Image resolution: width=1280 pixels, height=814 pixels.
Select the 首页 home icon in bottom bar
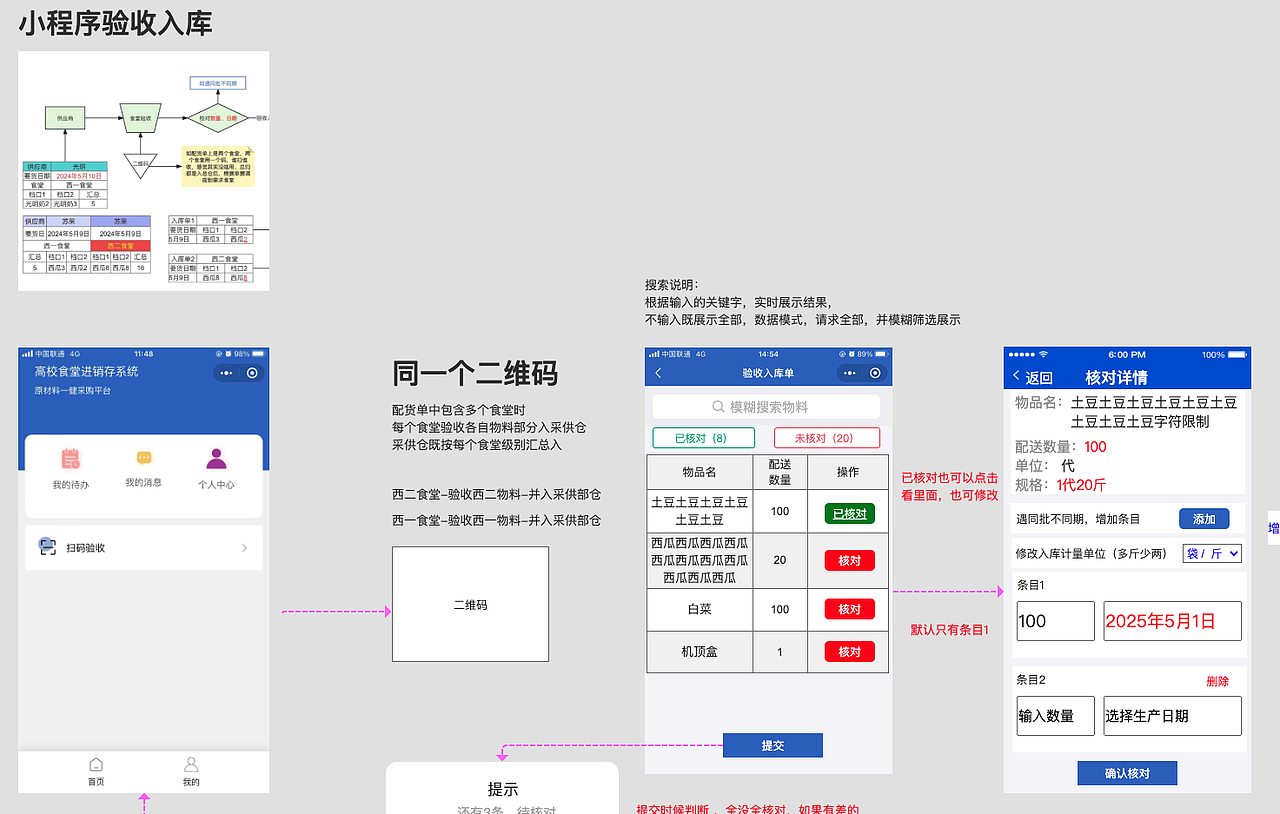pyautogui.click(x=96, y=766)
